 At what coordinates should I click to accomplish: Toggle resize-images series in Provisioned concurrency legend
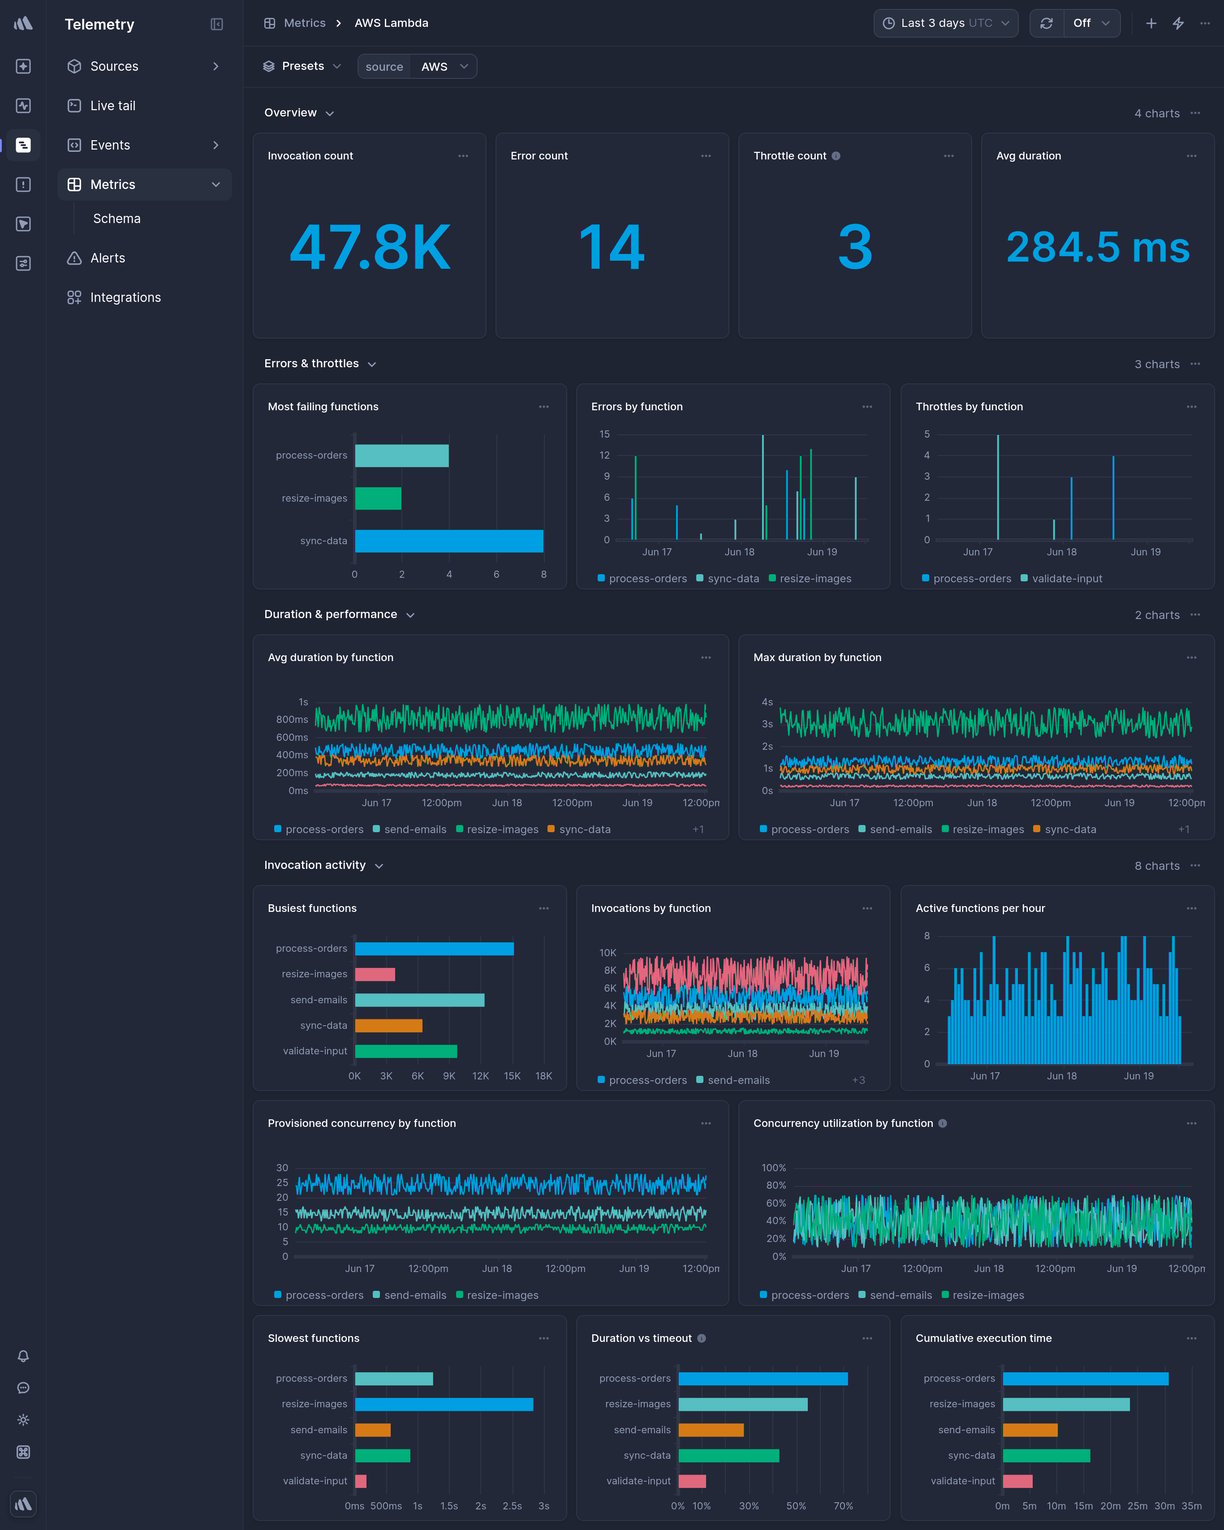497,1295
